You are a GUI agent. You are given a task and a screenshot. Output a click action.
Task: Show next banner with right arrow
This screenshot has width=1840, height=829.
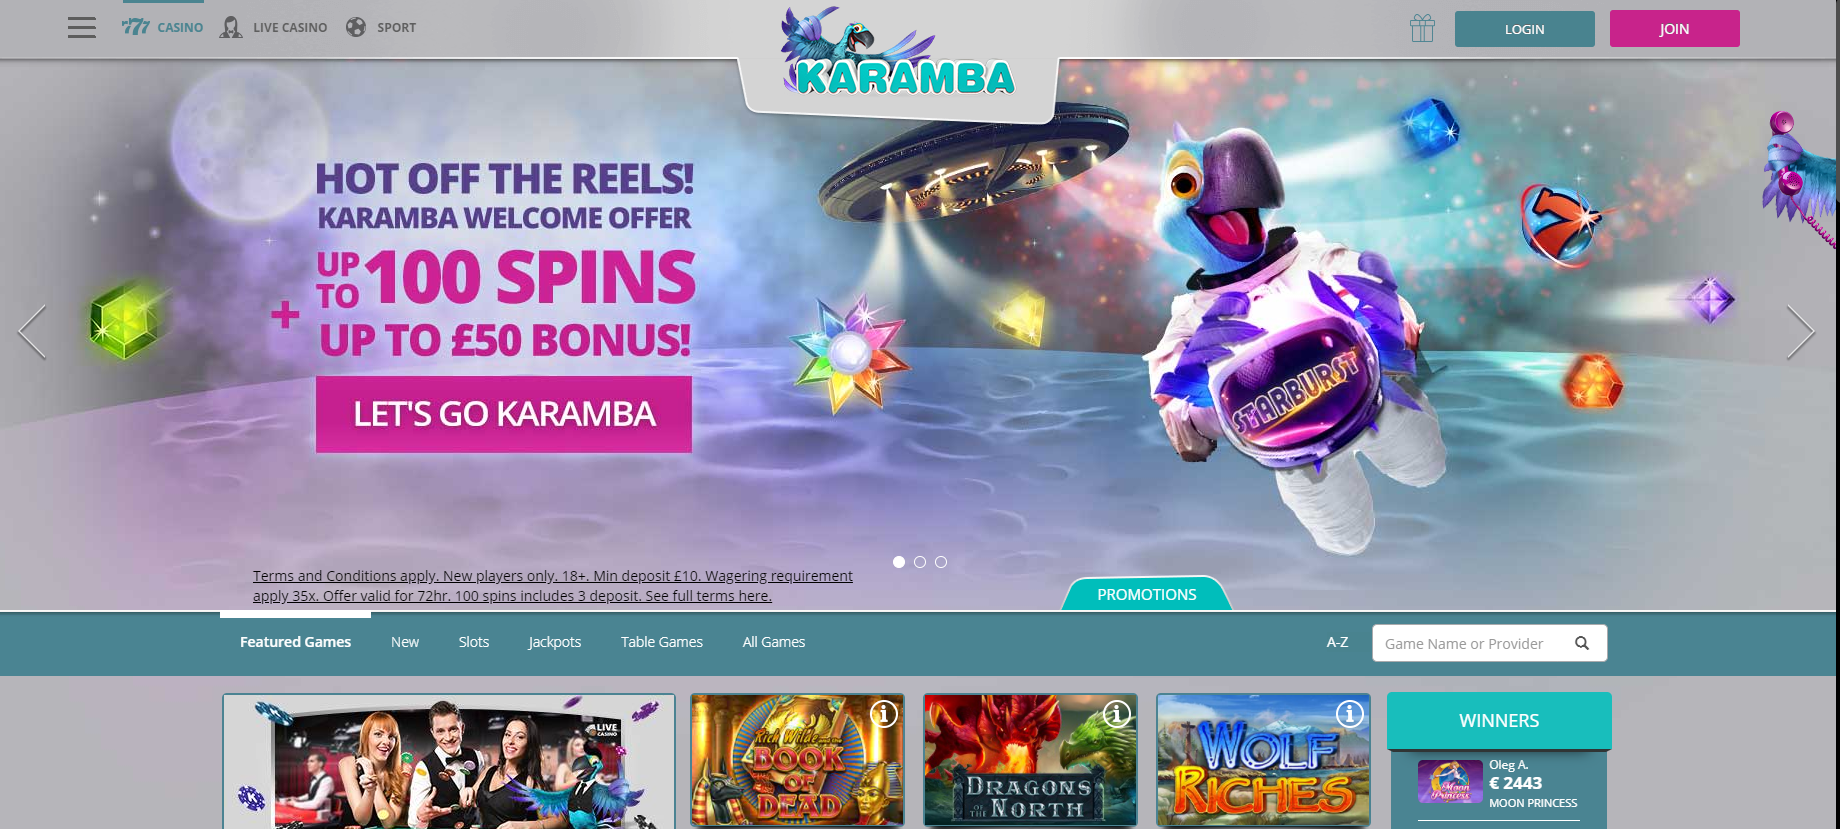click(x=1800, y=331)
